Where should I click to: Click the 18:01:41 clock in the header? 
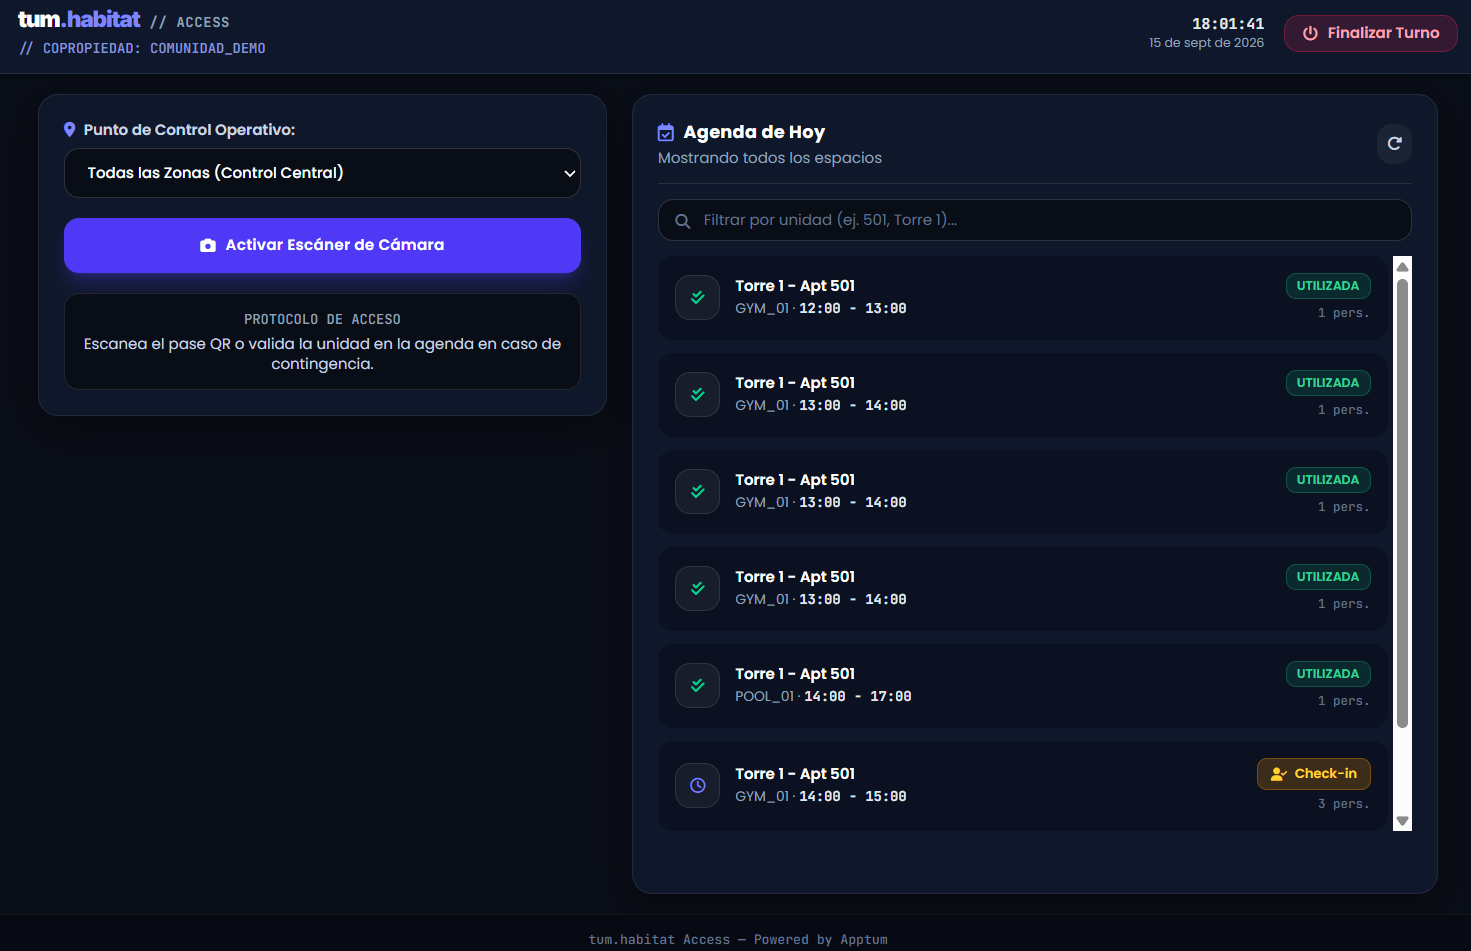pyautogui.click(x=1228, y=24)
